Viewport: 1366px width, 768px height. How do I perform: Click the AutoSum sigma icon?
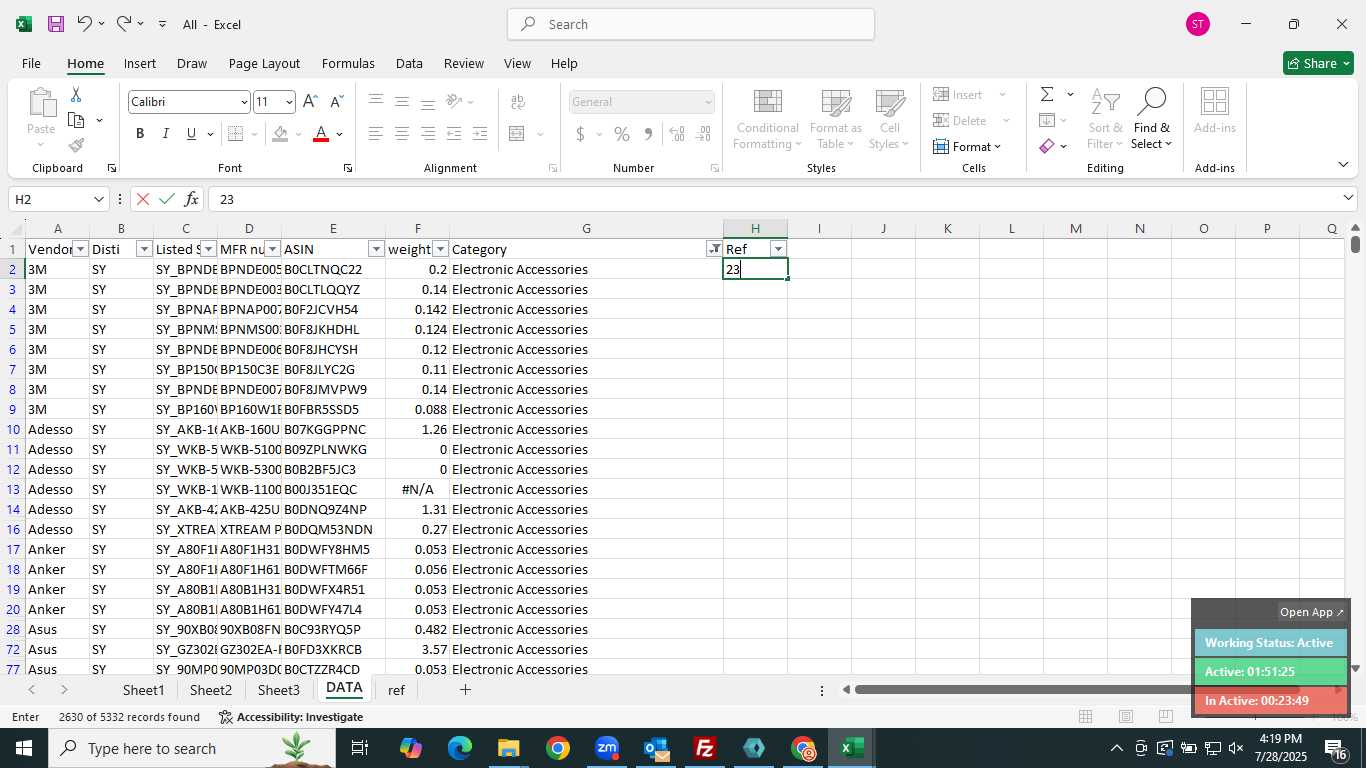coord(1047,95)
